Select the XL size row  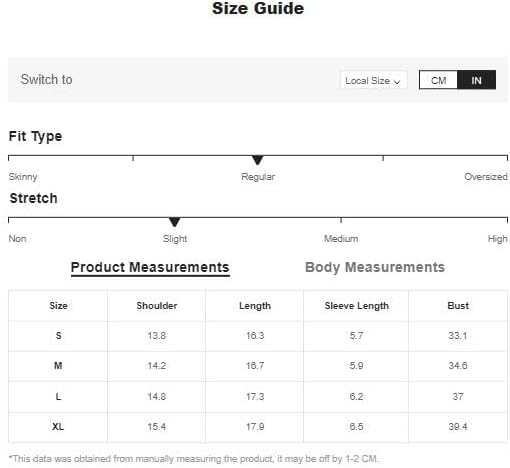pyautogui.click(x=258, y=427)
